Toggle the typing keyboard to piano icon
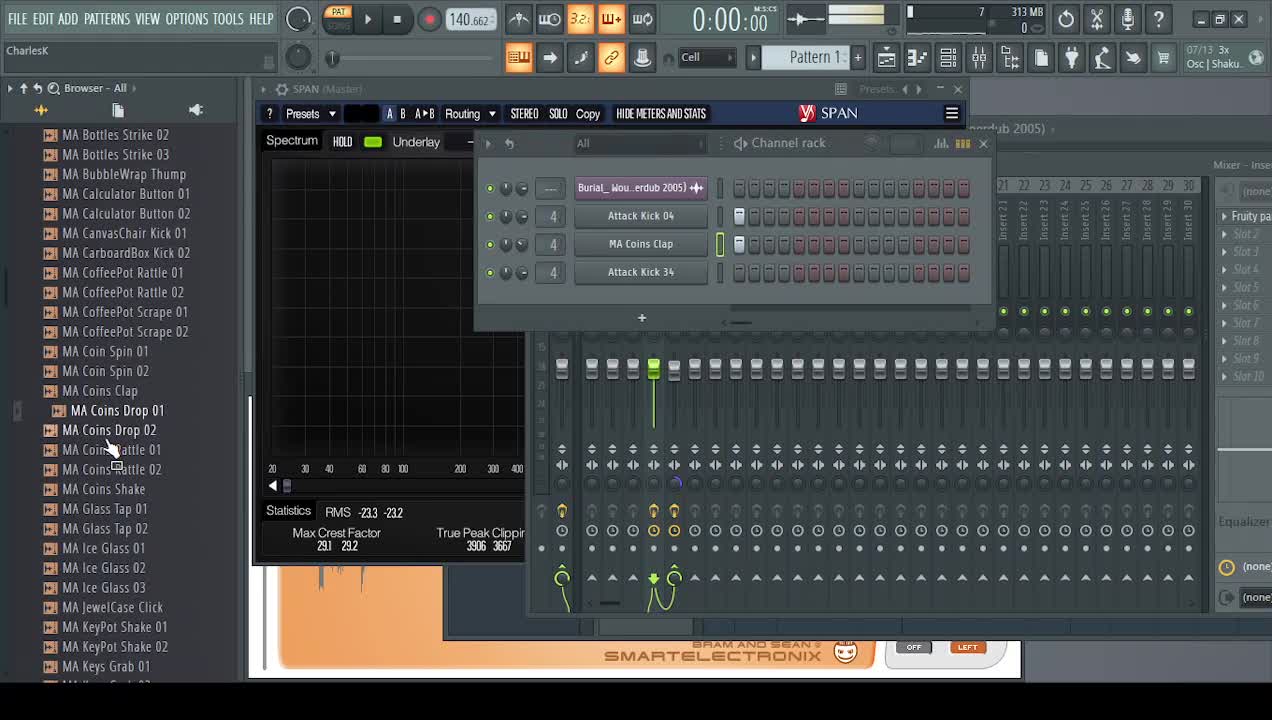The height and width of the screenshot is (720, 1272). pyautogui.click(x=518, y=58)
